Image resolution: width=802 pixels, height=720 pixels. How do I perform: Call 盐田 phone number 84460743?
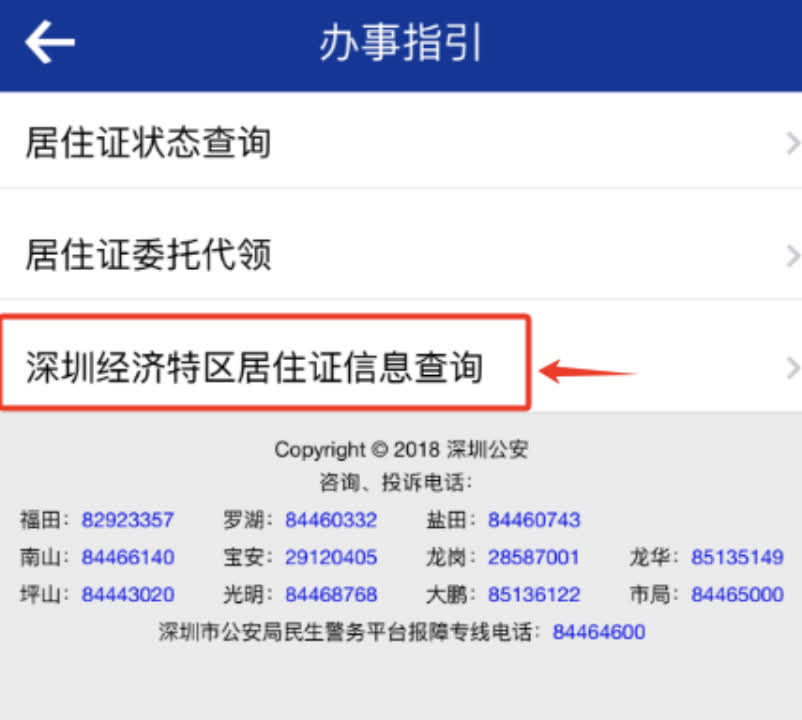[534, 520]
